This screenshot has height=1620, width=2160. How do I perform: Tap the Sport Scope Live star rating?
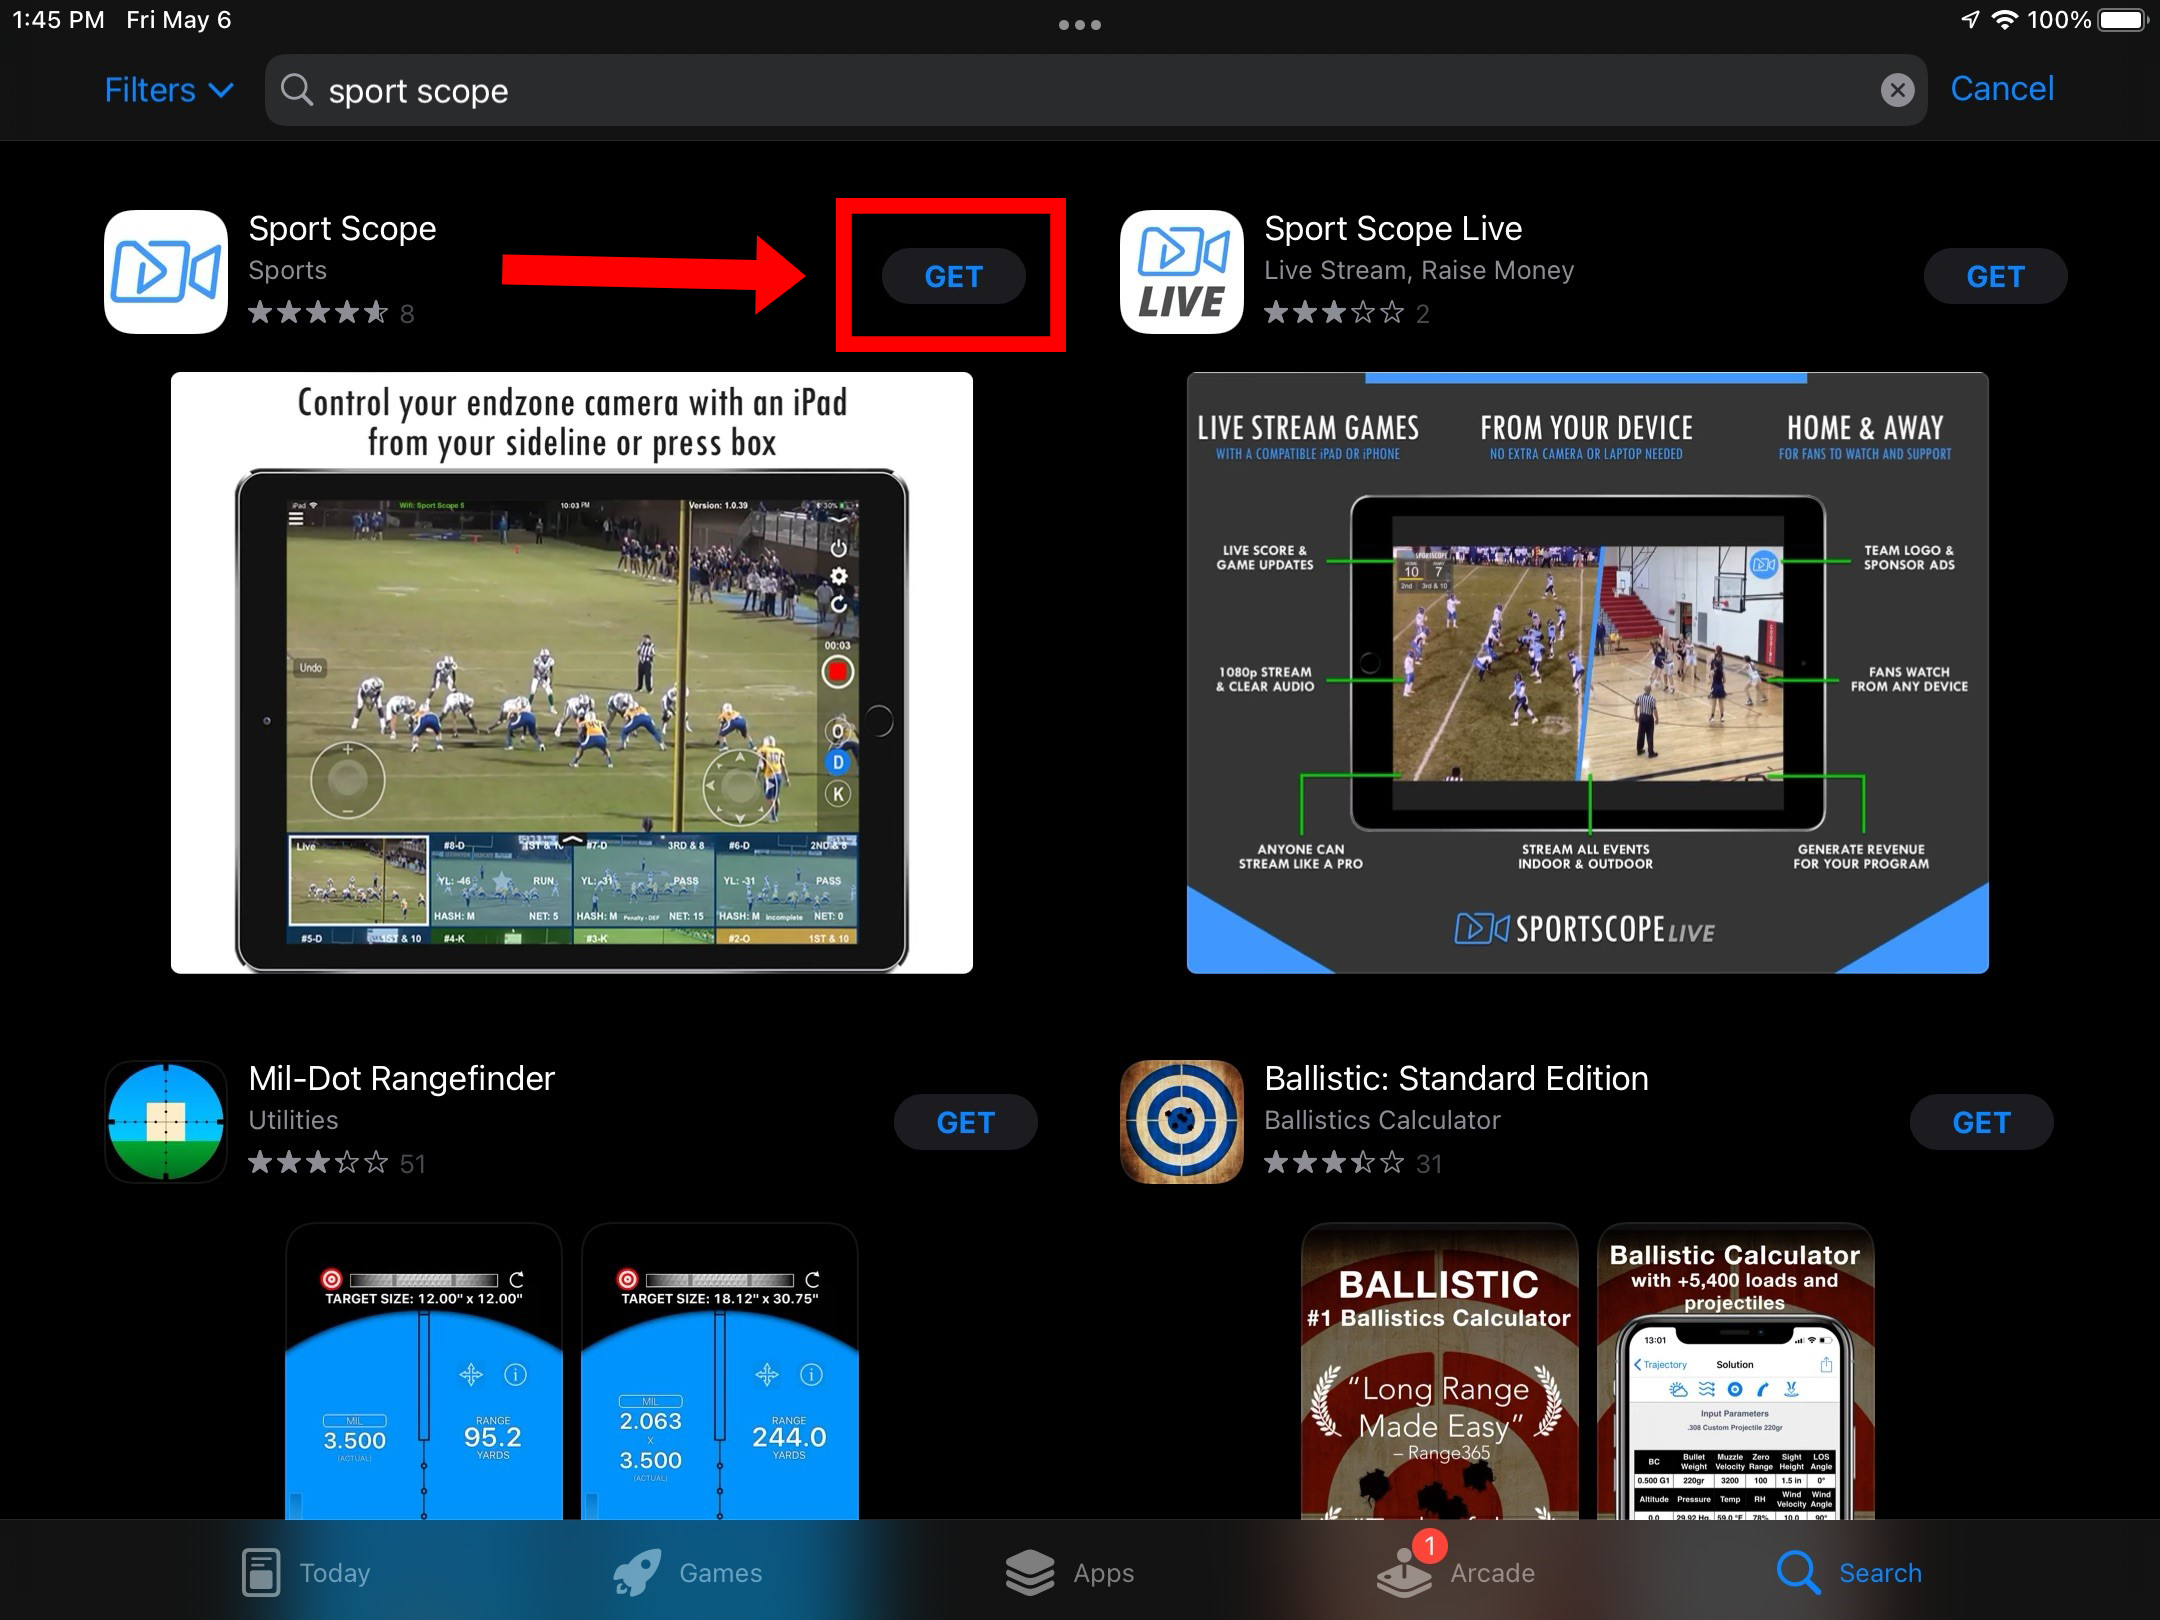[1334, 313]
